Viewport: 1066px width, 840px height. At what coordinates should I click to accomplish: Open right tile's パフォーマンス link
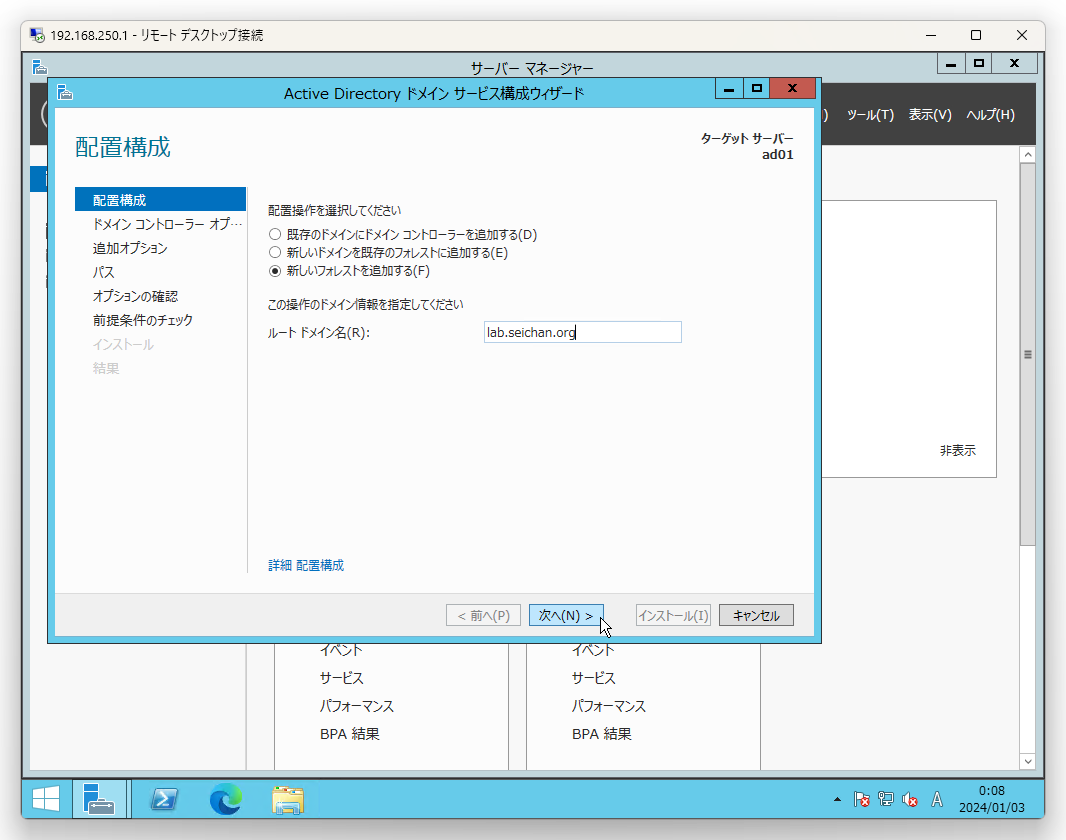608,706
